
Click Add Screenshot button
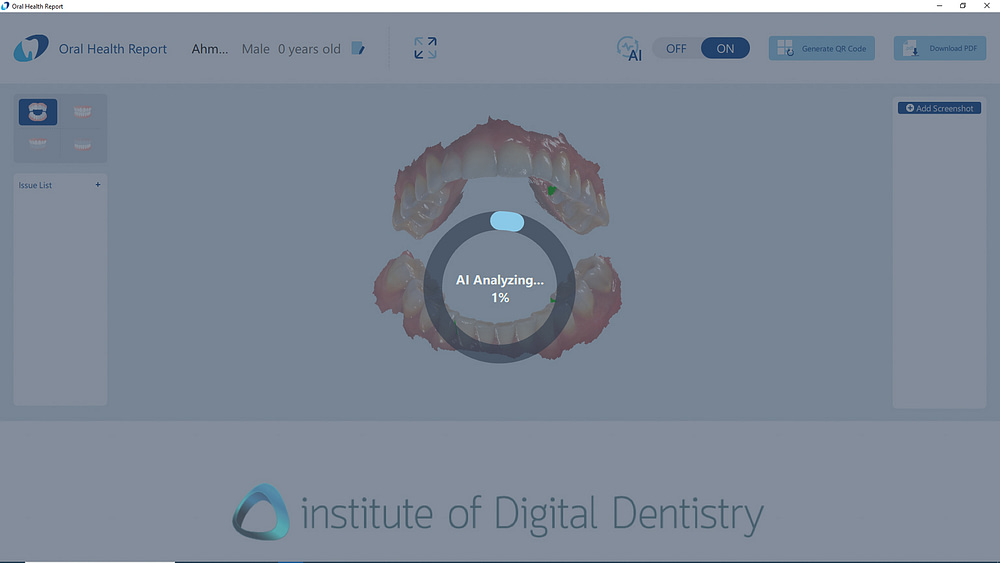point(939,108)
